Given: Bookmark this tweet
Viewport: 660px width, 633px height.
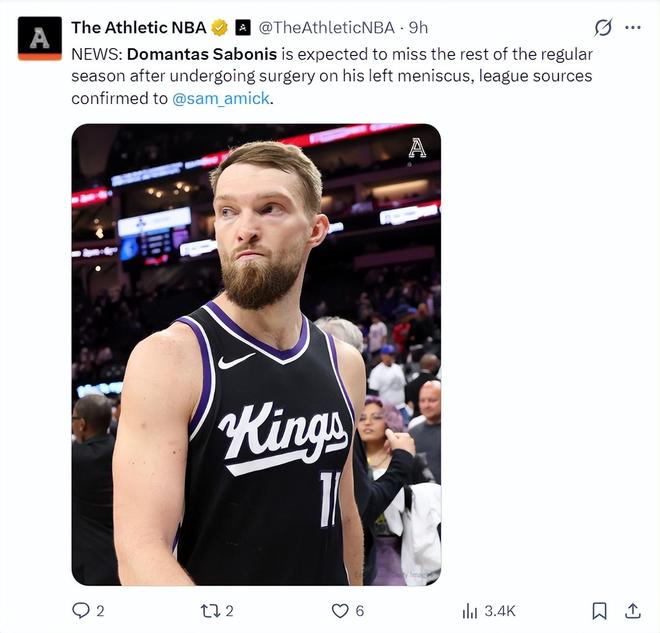Looking at the screenshot, I should pyautogui.click(x=599, y=610).
